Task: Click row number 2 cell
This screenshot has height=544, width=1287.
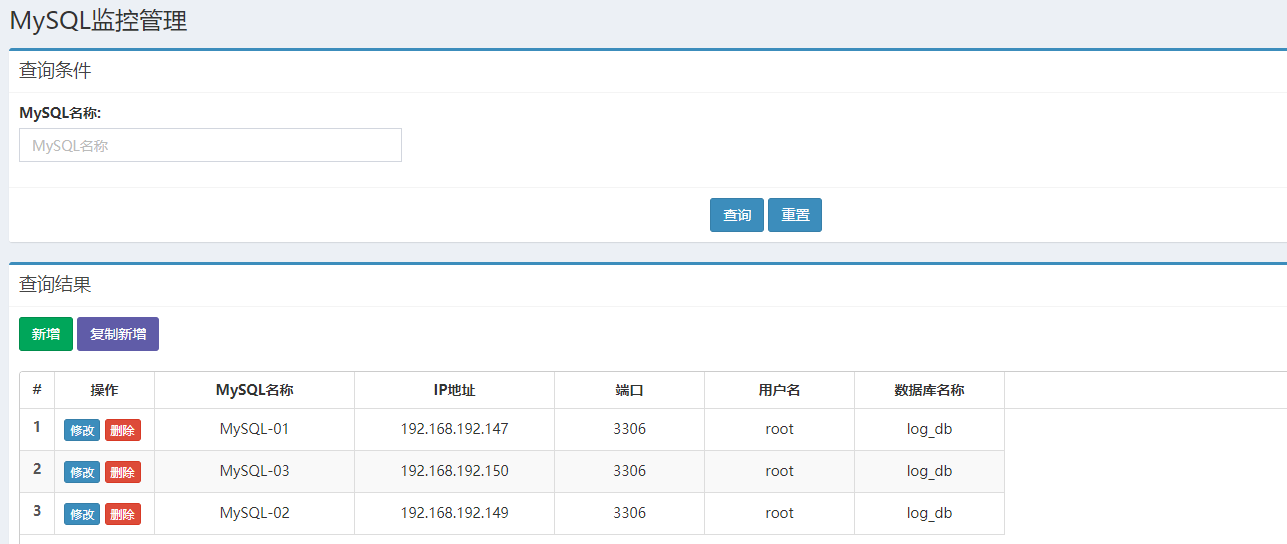Action: click(37, 471)
